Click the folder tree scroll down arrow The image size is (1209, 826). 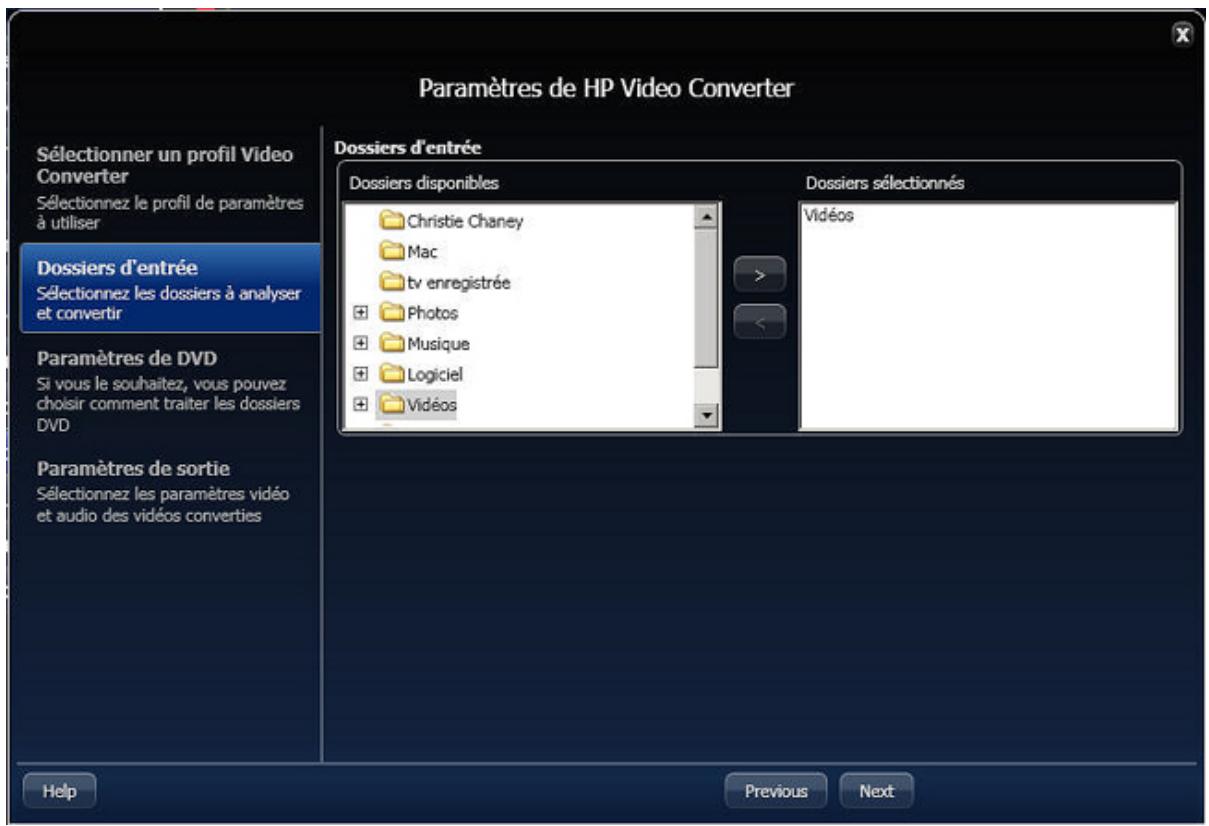707,415
